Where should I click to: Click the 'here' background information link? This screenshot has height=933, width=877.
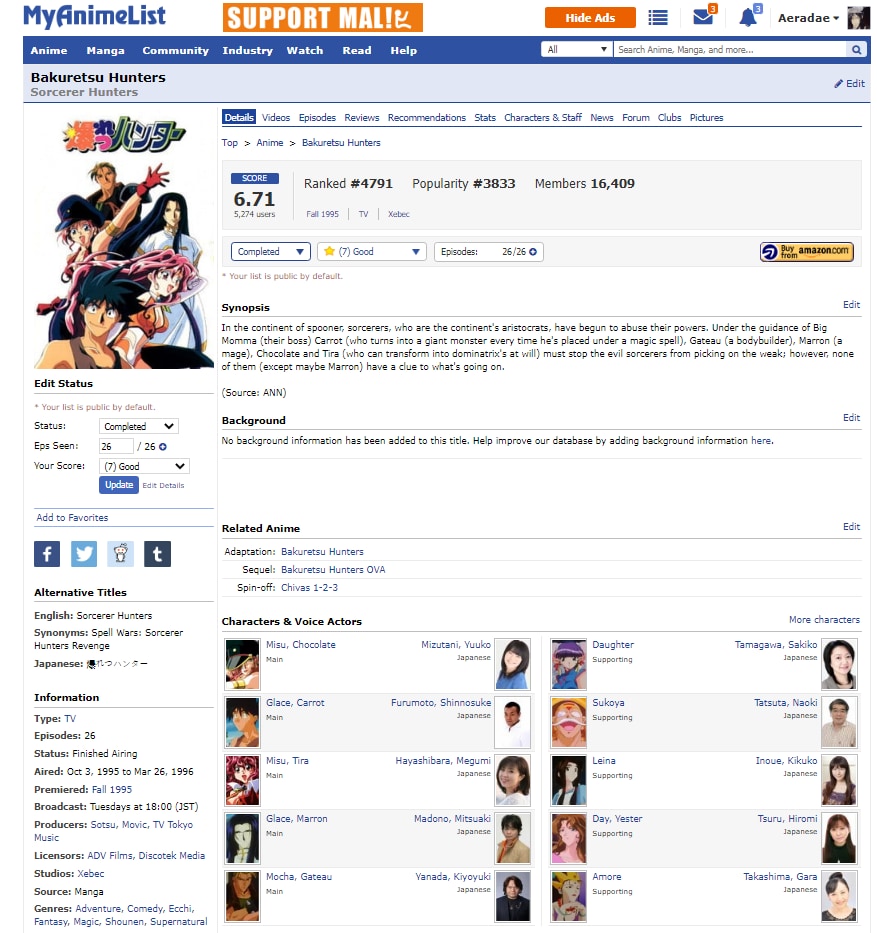[761, 440]
